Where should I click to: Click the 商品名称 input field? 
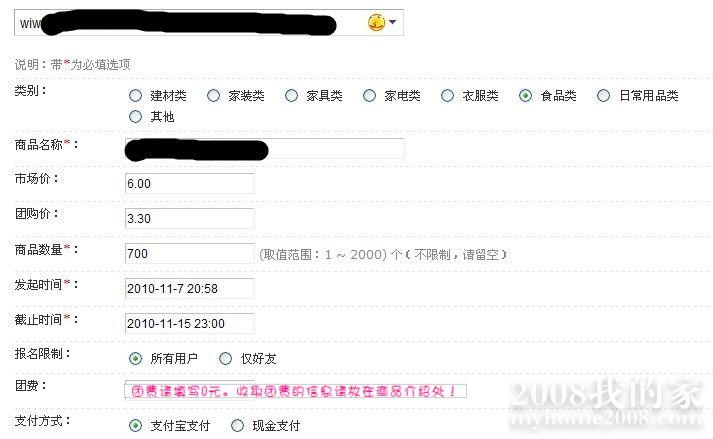[265, 149]
